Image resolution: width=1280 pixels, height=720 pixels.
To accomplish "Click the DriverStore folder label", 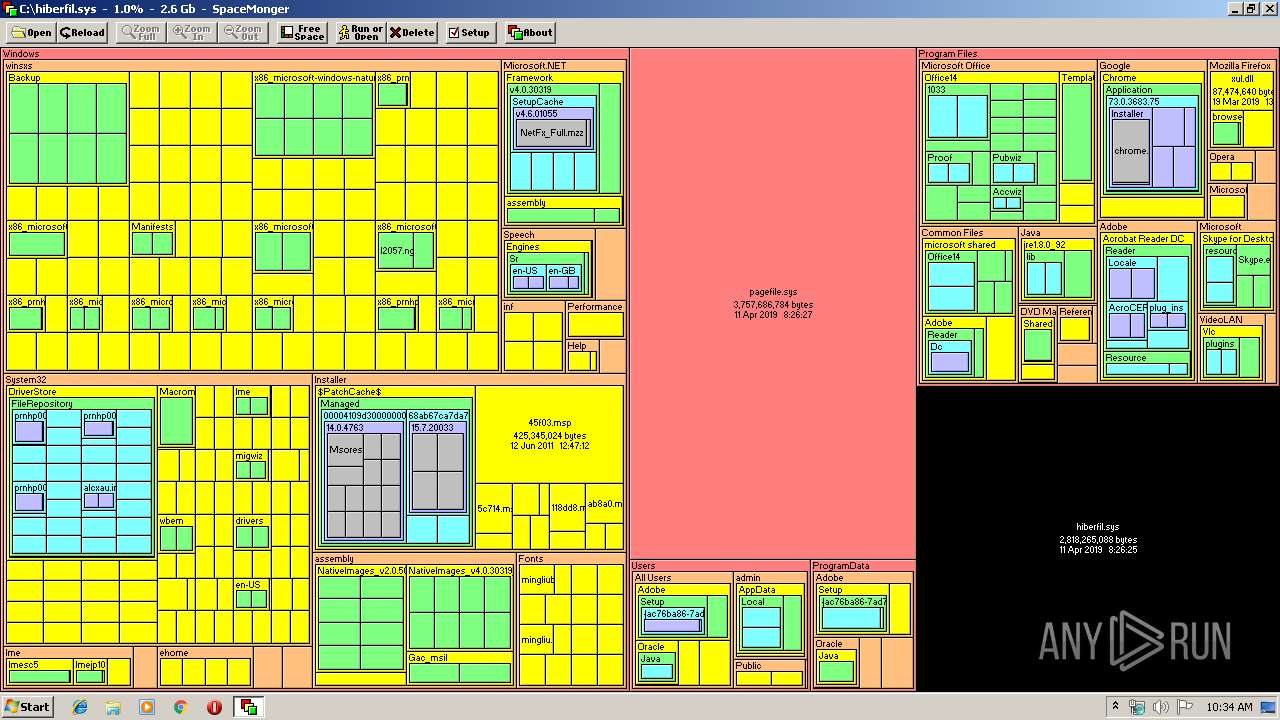I will [33, 393].
